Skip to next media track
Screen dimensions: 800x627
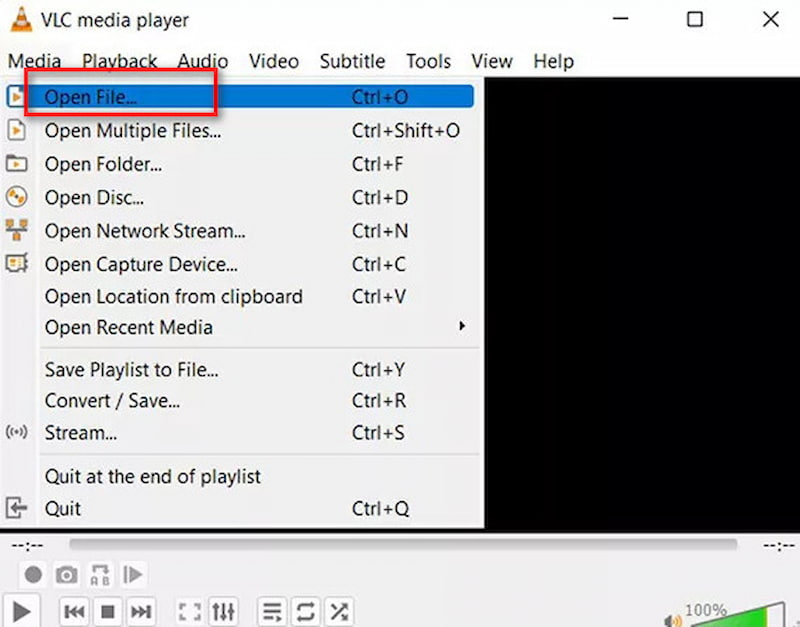[x=141, y=611]
